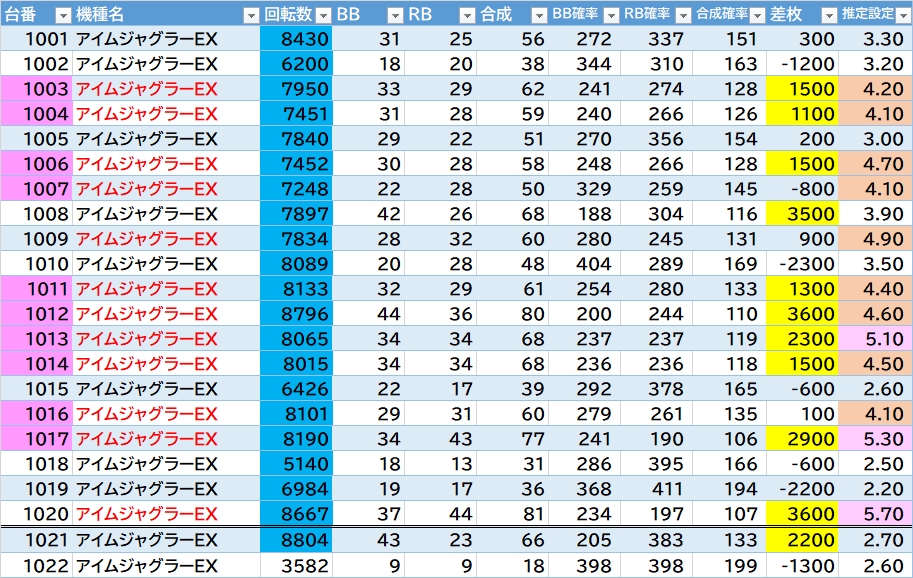Select combined total 81 in row 1020

tap(513, 514)
